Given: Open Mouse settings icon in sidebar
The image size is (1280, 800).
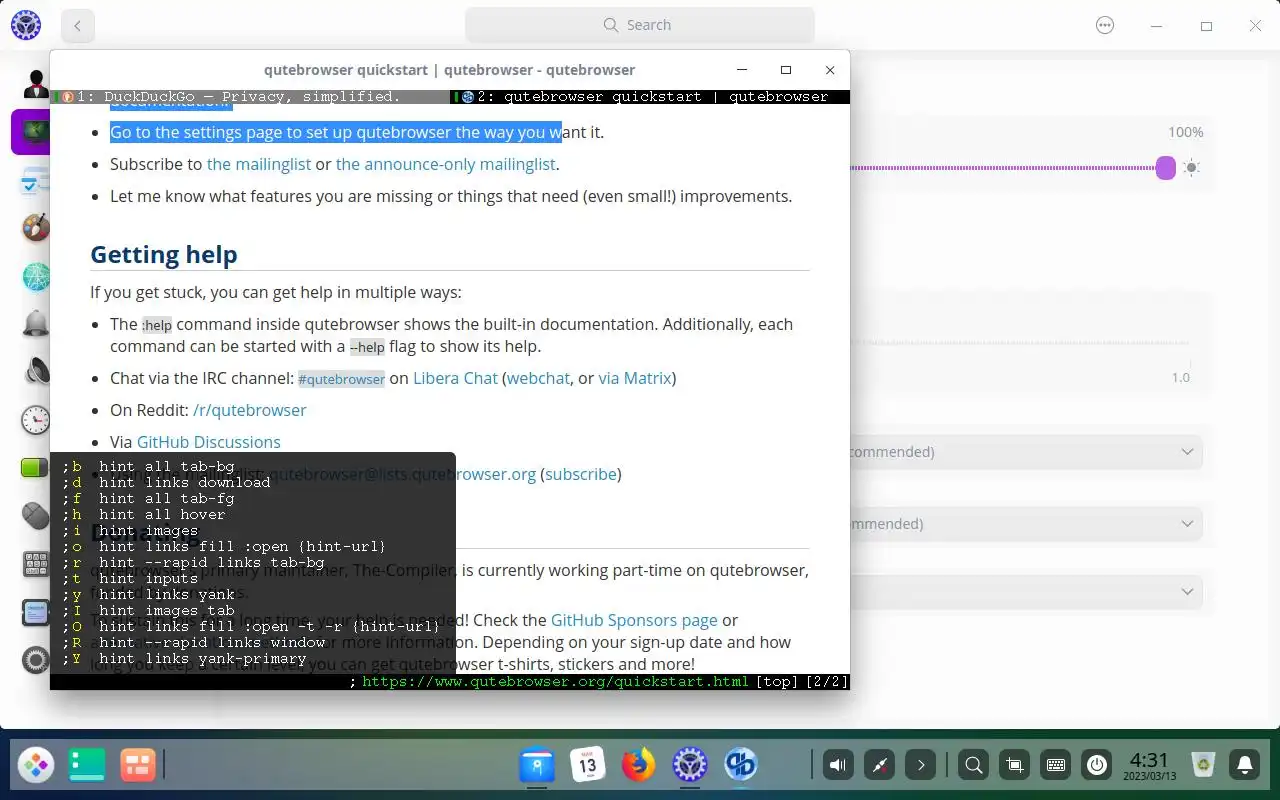Looking at the screenshot, I should coord(36,516).
